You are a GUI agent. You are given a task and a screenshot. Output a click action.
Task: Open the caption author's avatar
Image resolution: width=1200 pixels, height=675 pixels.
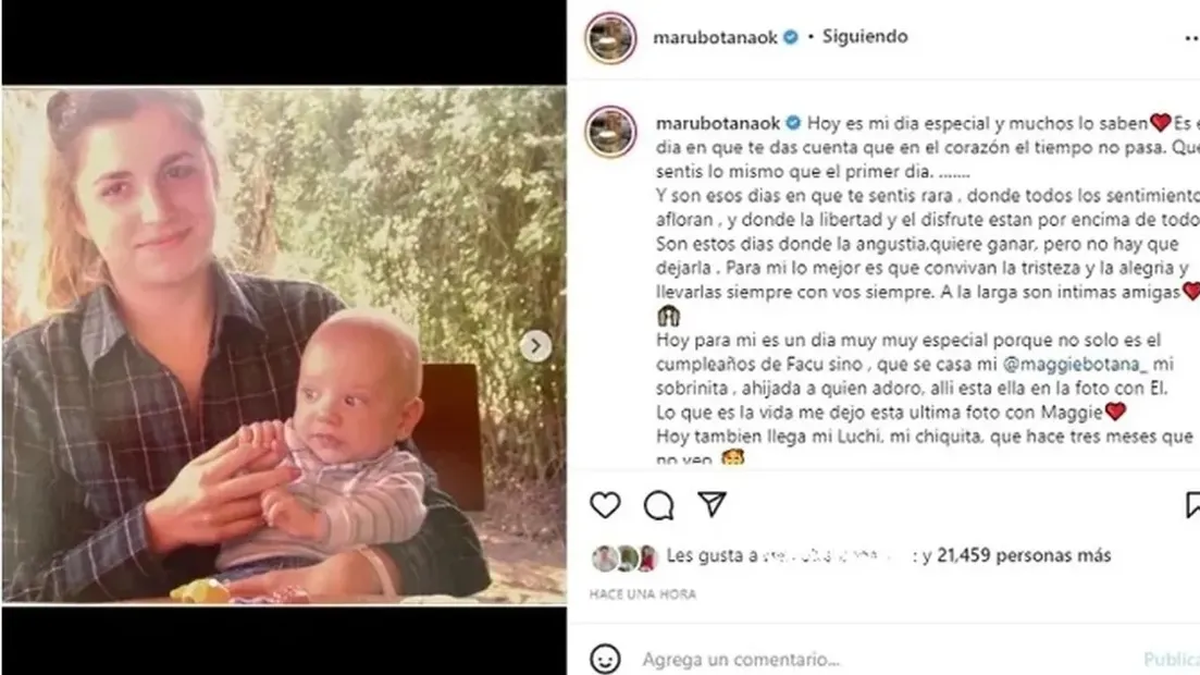(610, 131)
